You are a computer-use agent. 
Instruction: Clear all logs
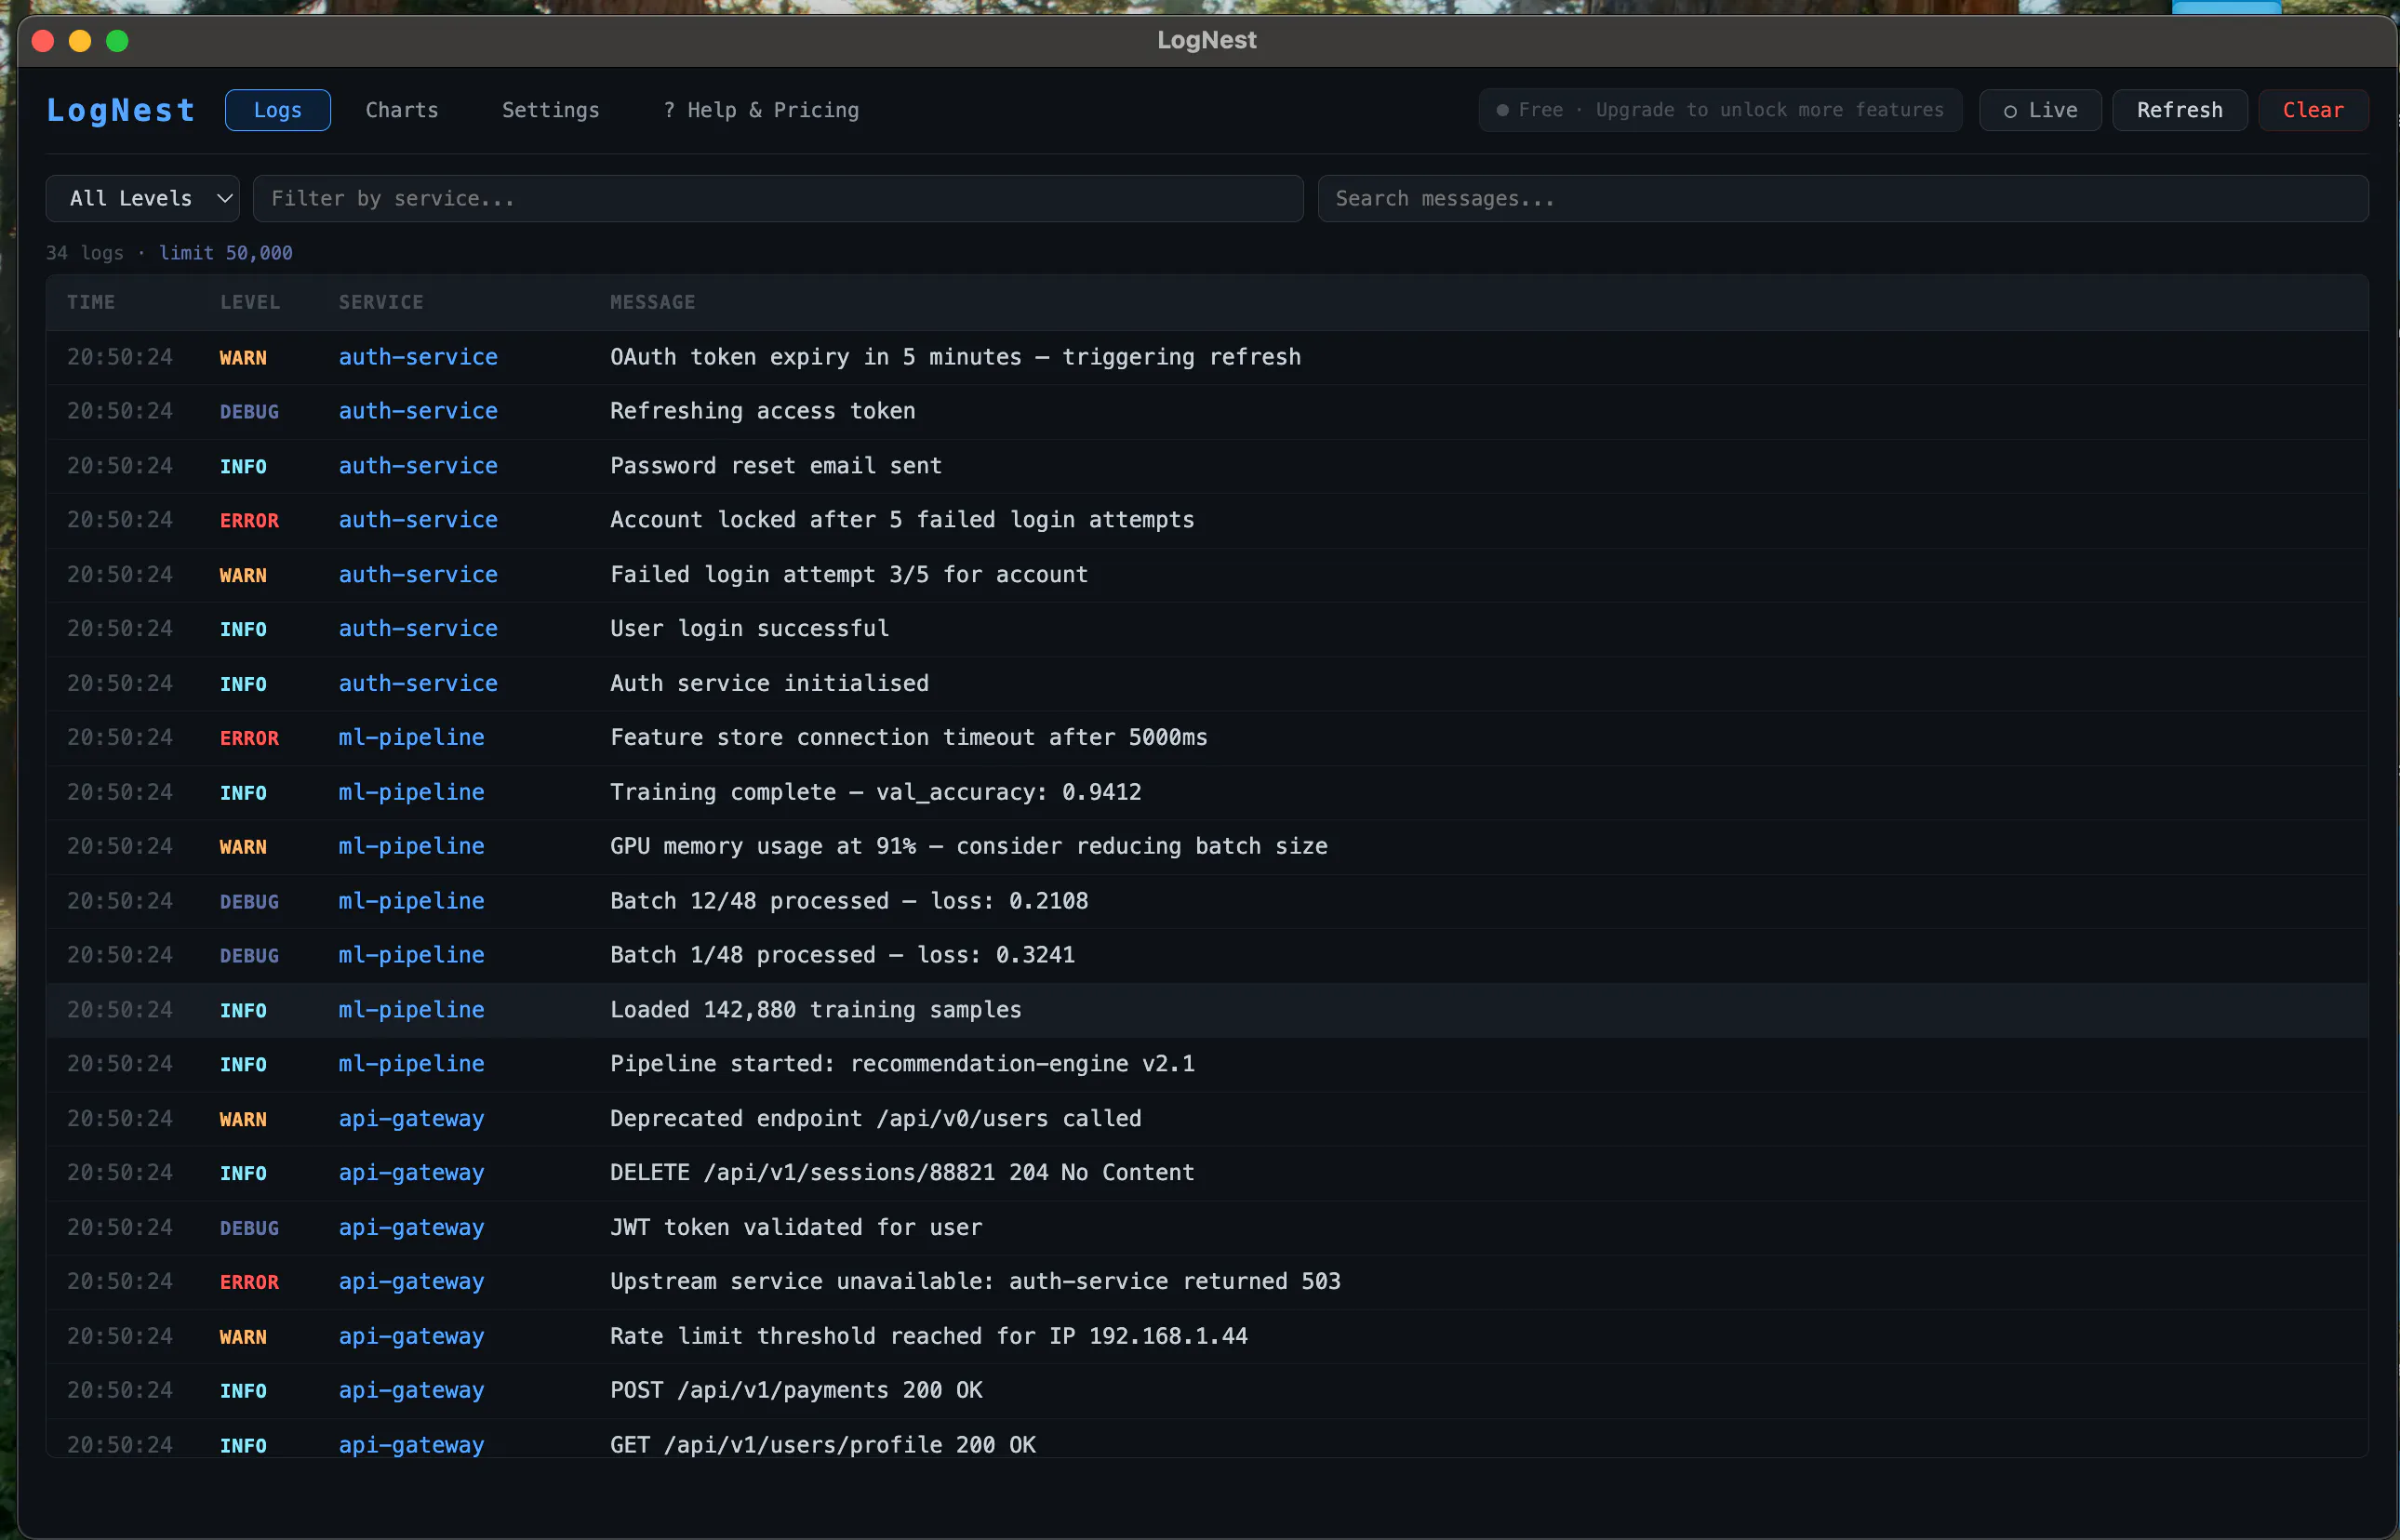click(2312, 110)
